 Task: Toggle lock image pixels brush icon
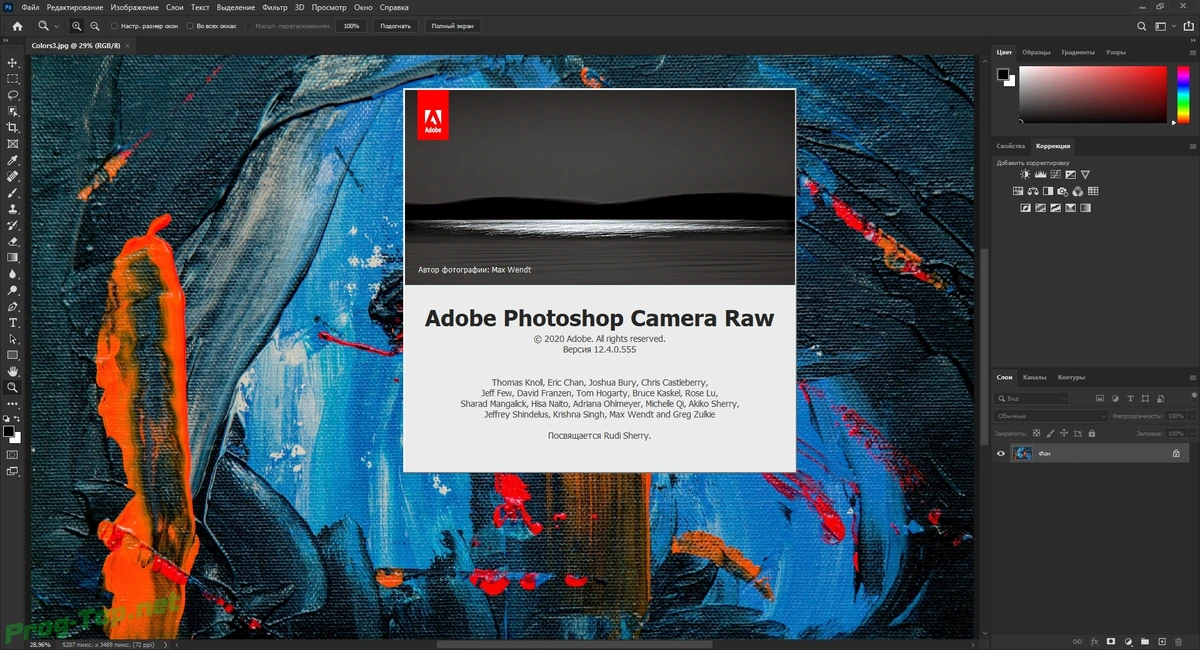click(1050, 433)
